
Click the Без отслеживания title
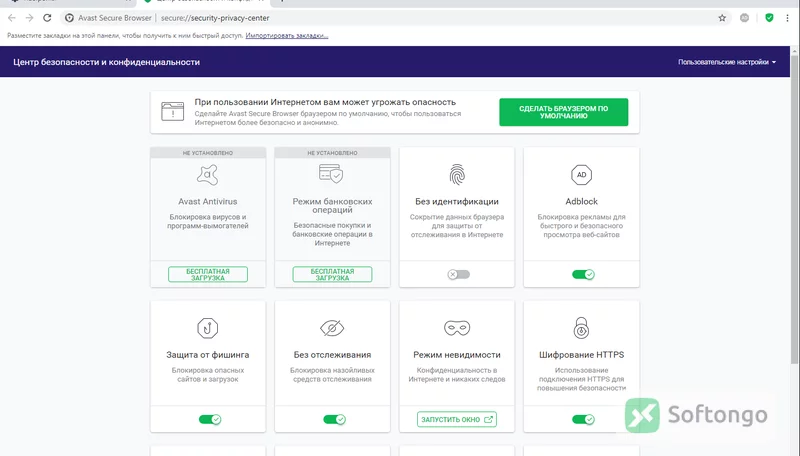tap(332, 354)
